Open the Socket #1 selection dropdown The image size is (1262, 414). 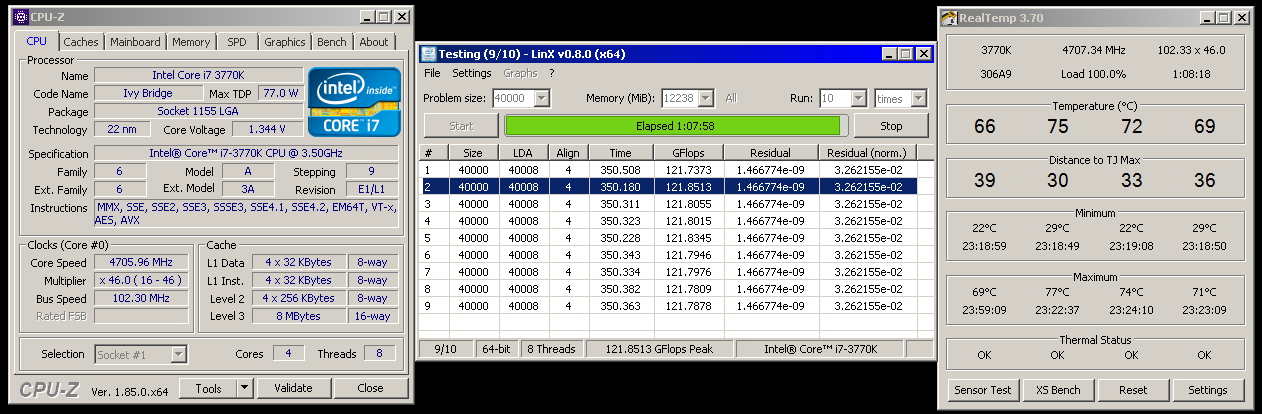pos(178,354)
